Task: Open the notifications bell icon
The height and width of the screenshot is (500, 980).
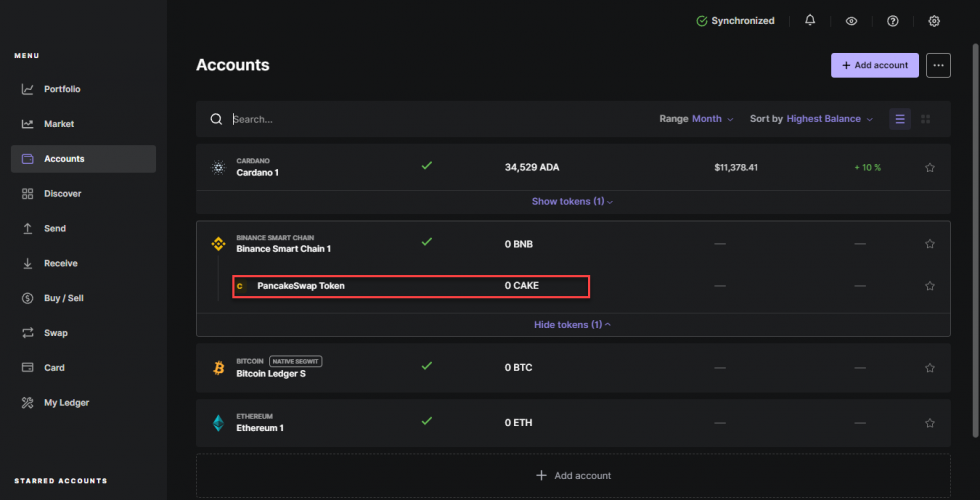Action: (x=810, y=21)
